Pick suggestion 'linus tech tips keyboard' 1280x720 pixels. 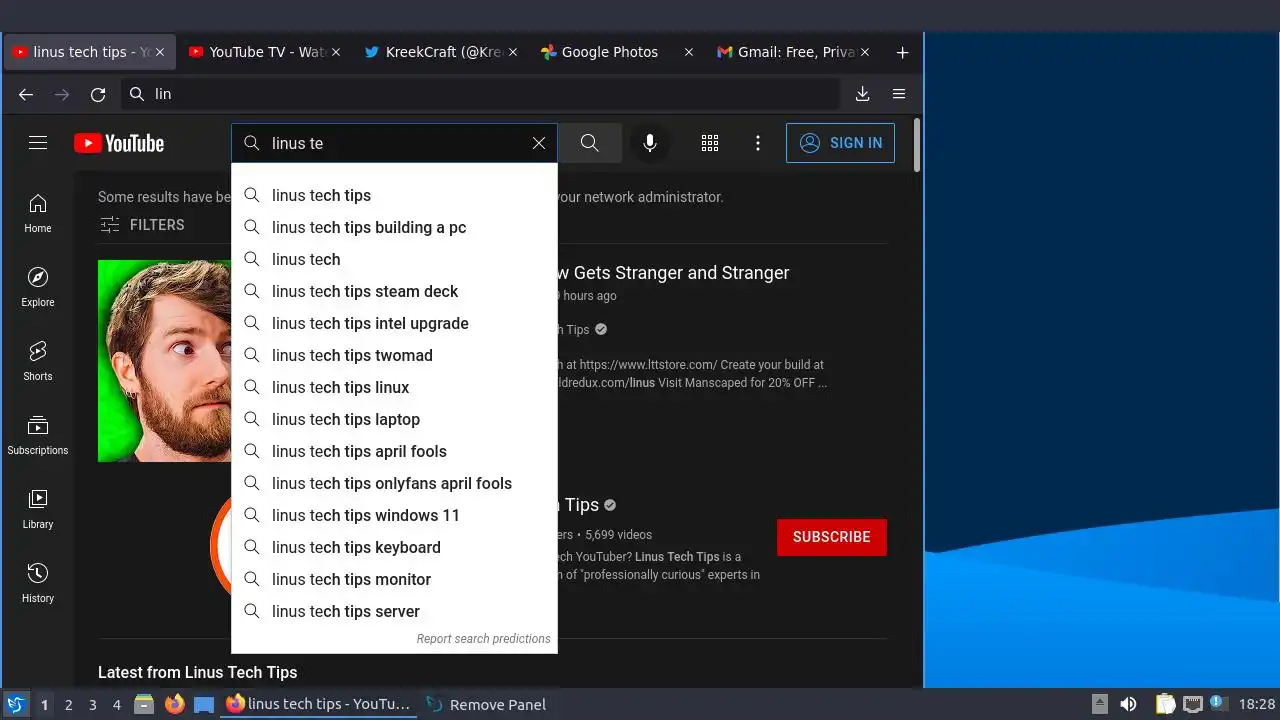394,547
